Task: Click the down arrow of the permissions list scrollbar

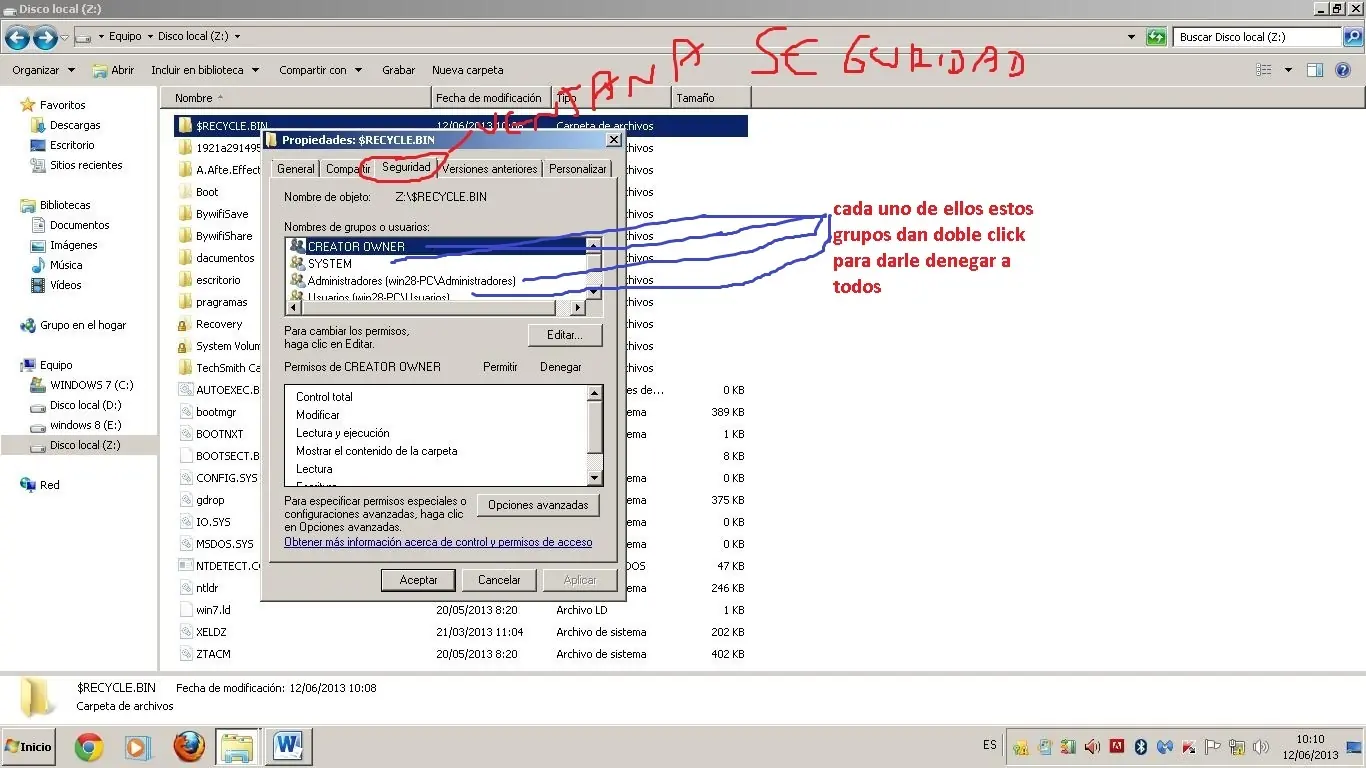Action: 595,478
